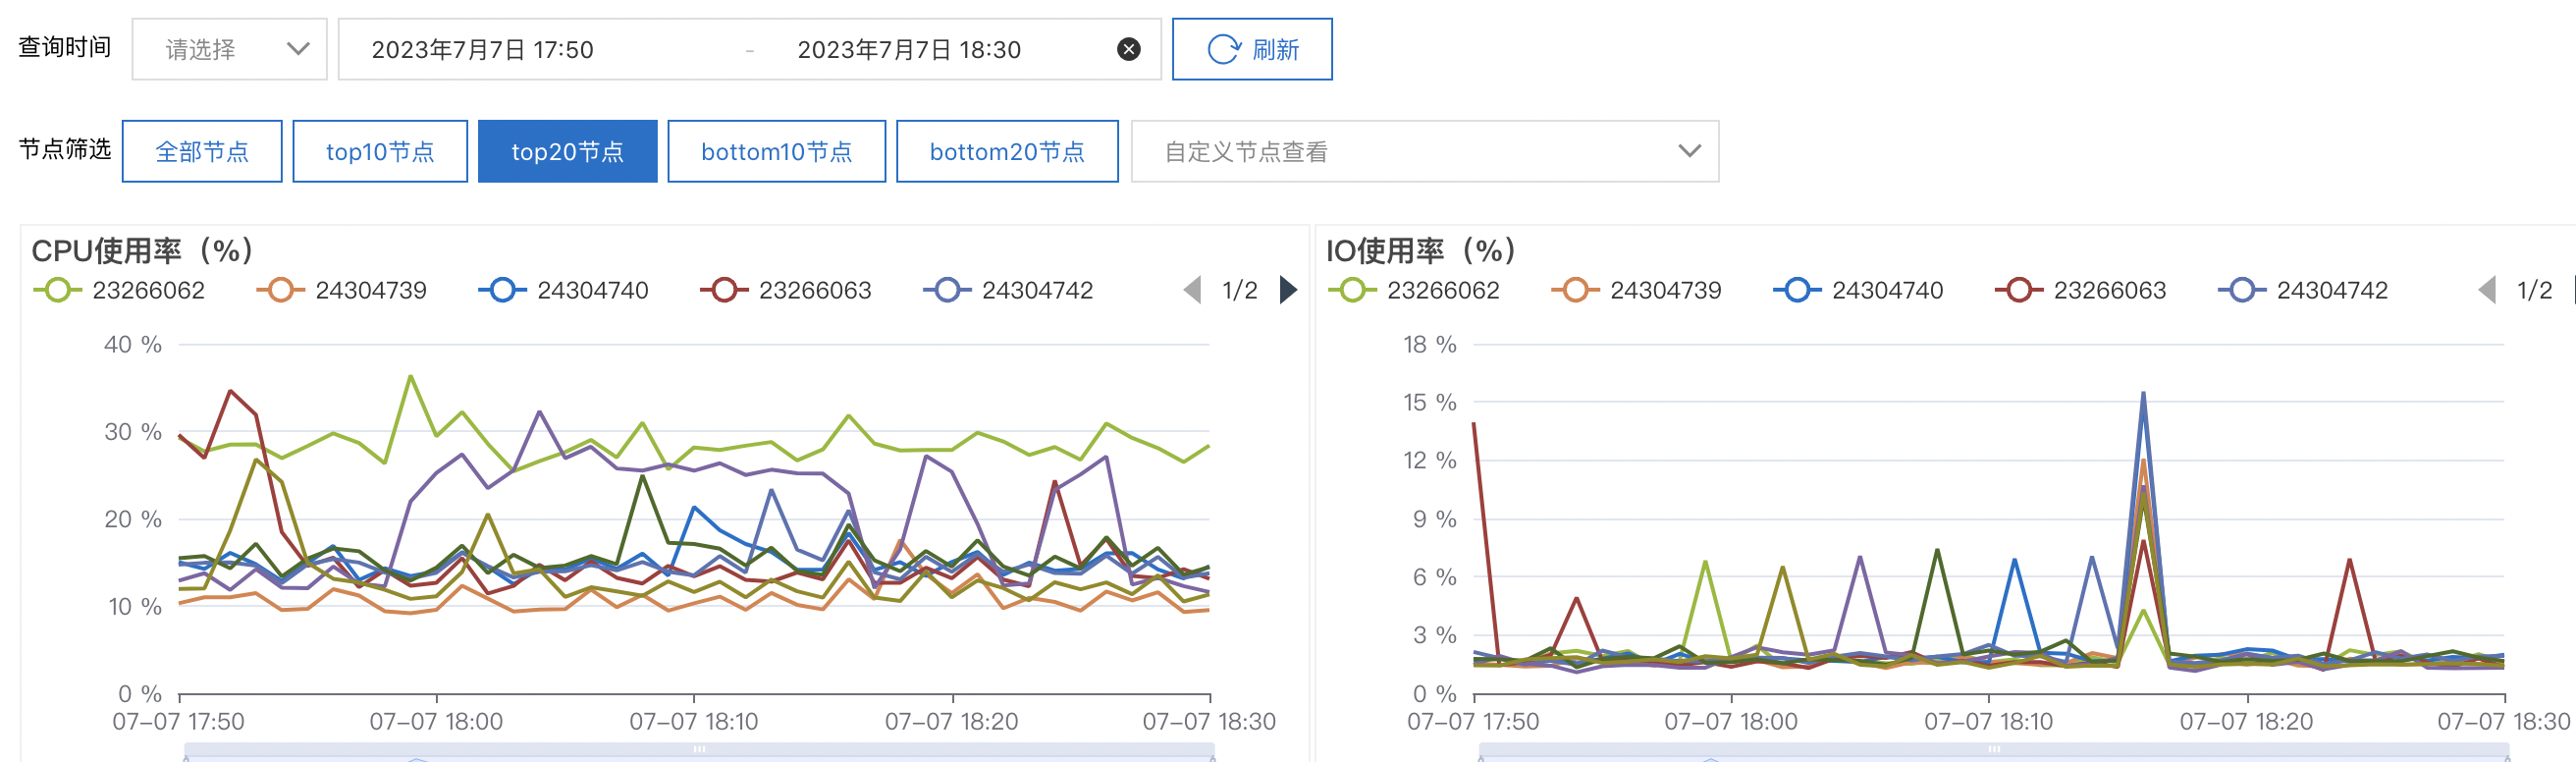
Task: Toggle IO series 23266062 legend marker
Action: click(x=1352, y=290)
